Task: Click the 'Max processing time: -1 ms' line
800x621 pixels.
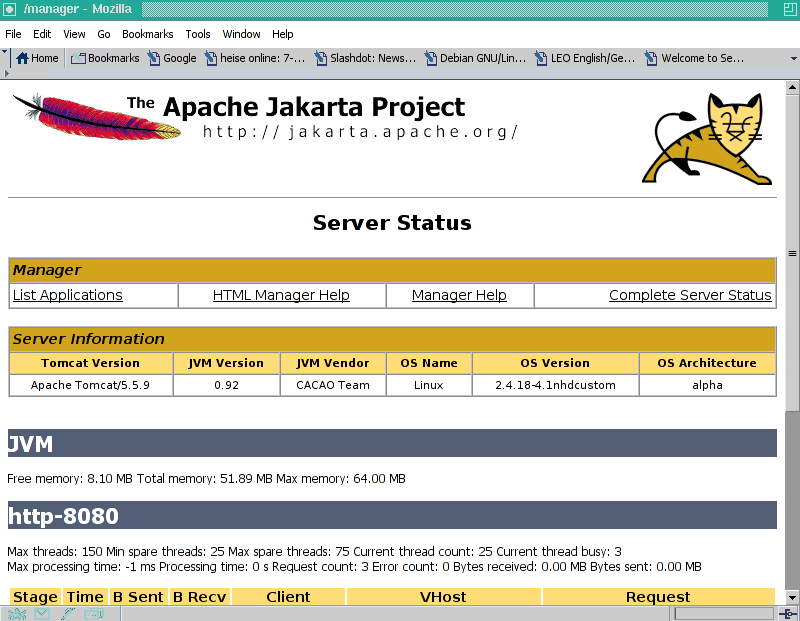Action: click(x=354, y=567)
